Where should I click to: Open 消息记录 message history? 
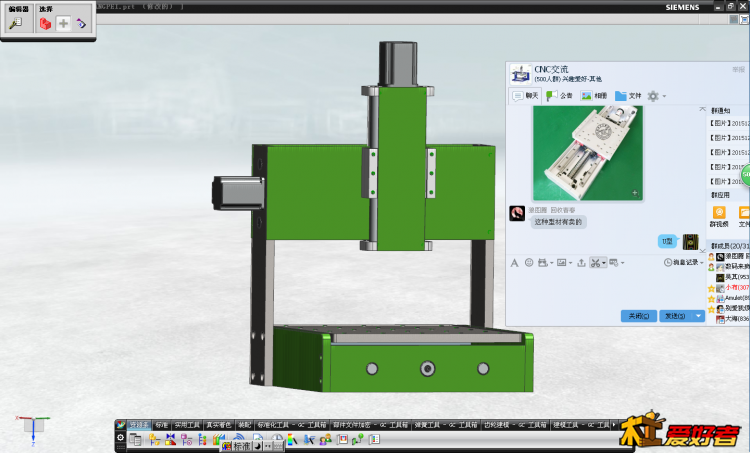pos(680,262)
